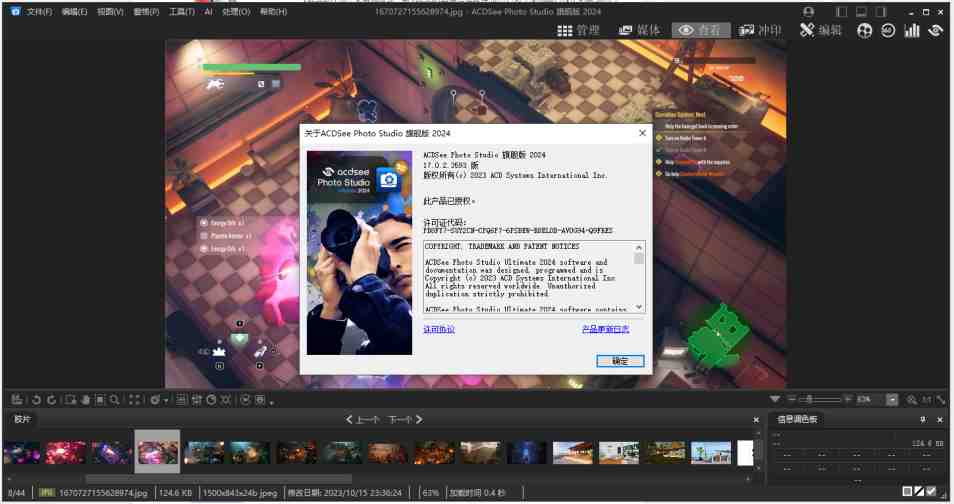This screenshot has height=504, width=954.
Task: Open the 编辑(E) menu
Action: tap(74, 12)
